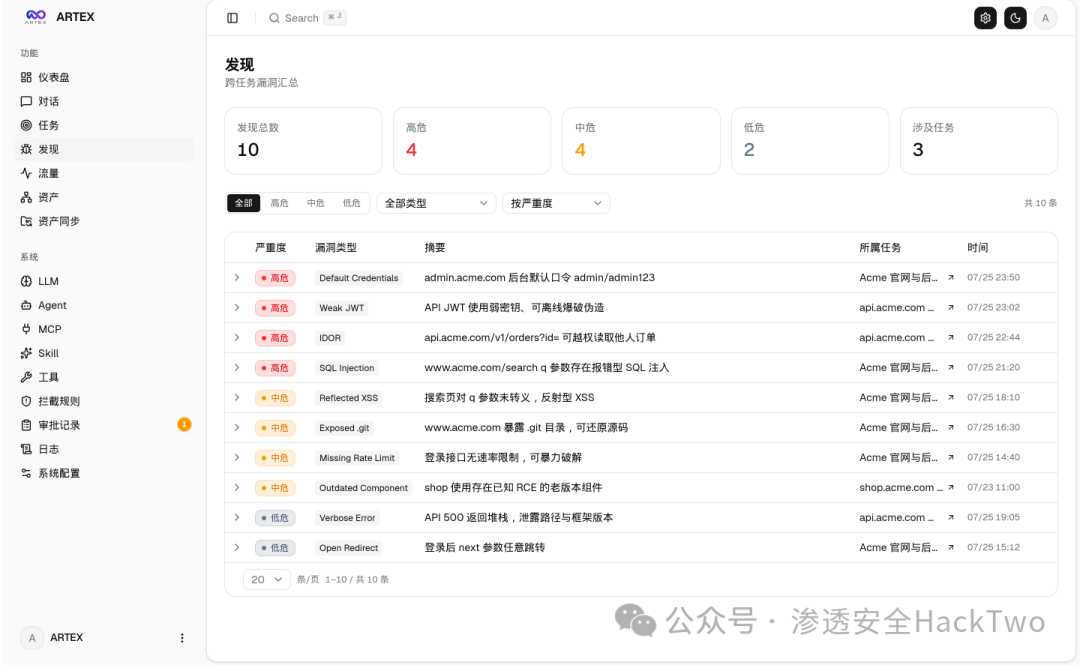The width and height of the screenshot is (1080, 665).
Task: Click the 严重度 column header
Action: pos(271,247)
